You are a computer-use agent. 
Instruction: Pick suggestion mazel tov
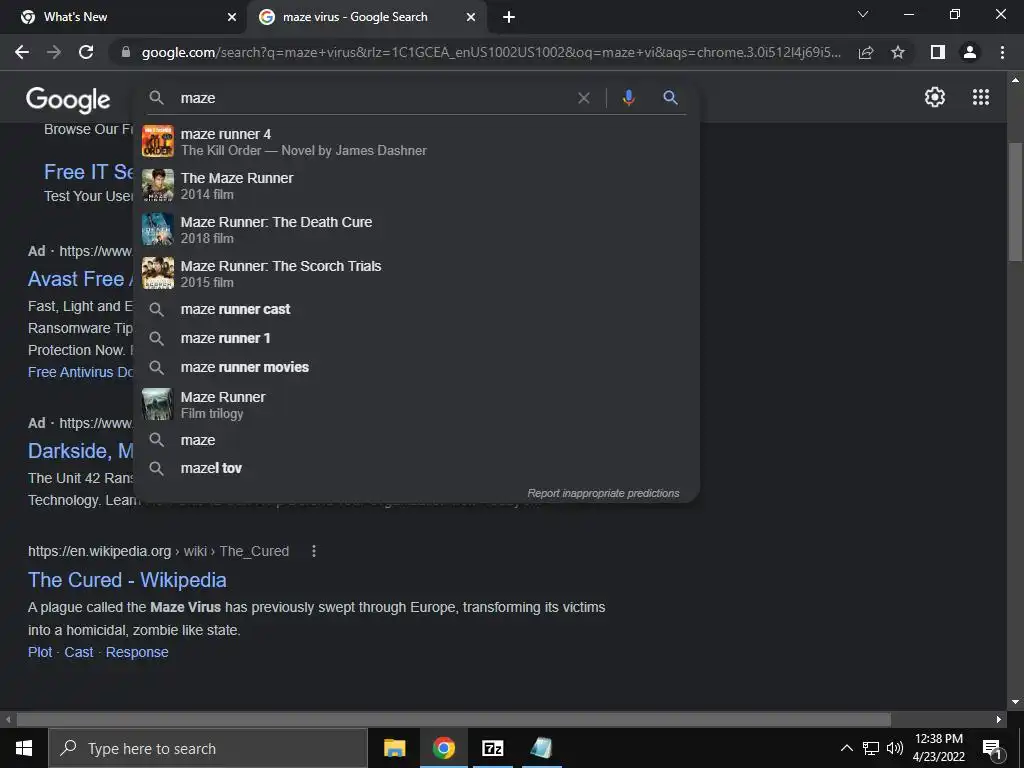click(416, 468)
